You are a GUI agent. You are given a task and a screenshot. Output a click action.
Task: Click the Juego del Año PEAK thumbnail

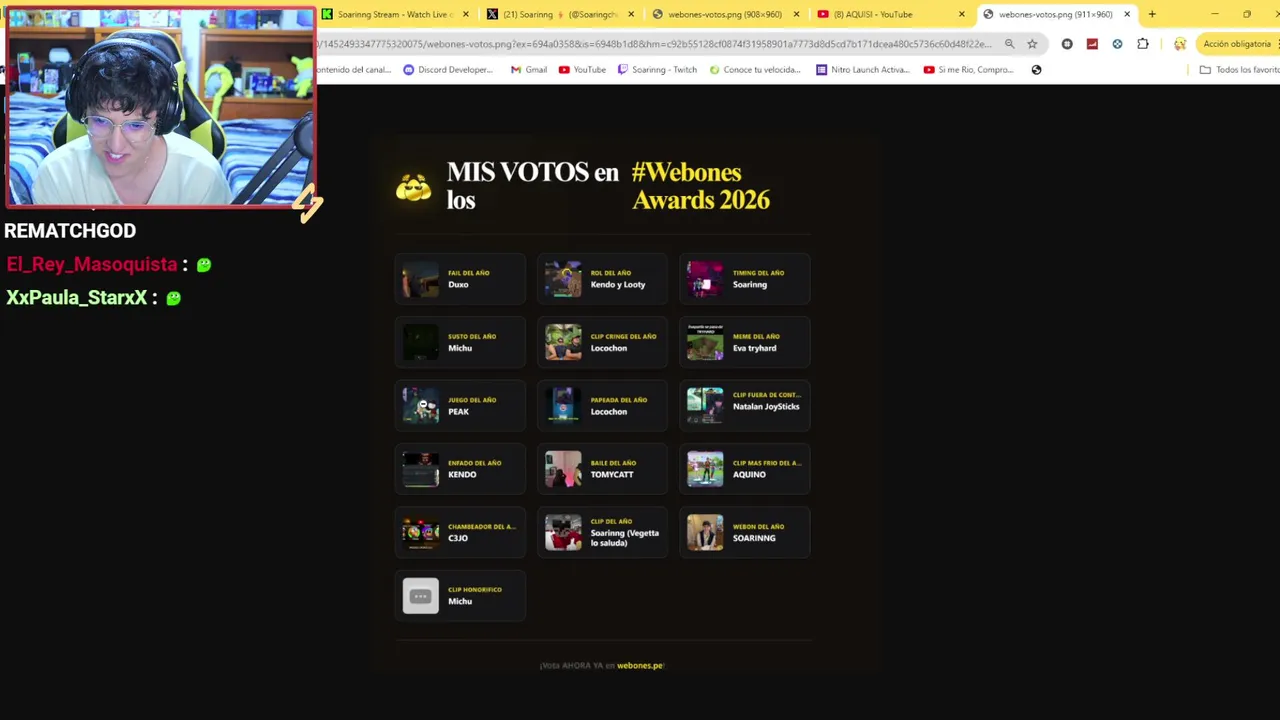pos(420,406)
